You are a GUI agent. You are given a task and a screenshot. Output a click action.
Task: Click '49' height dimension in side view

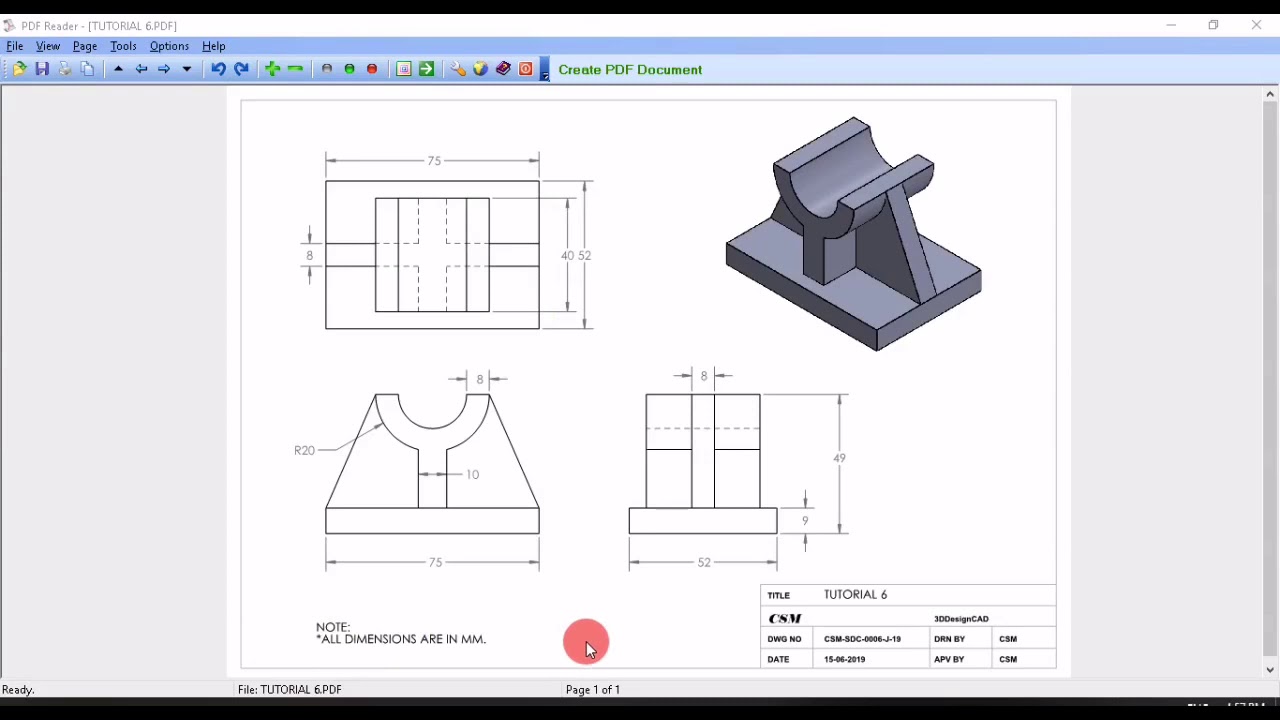click(x=839, y=458)
